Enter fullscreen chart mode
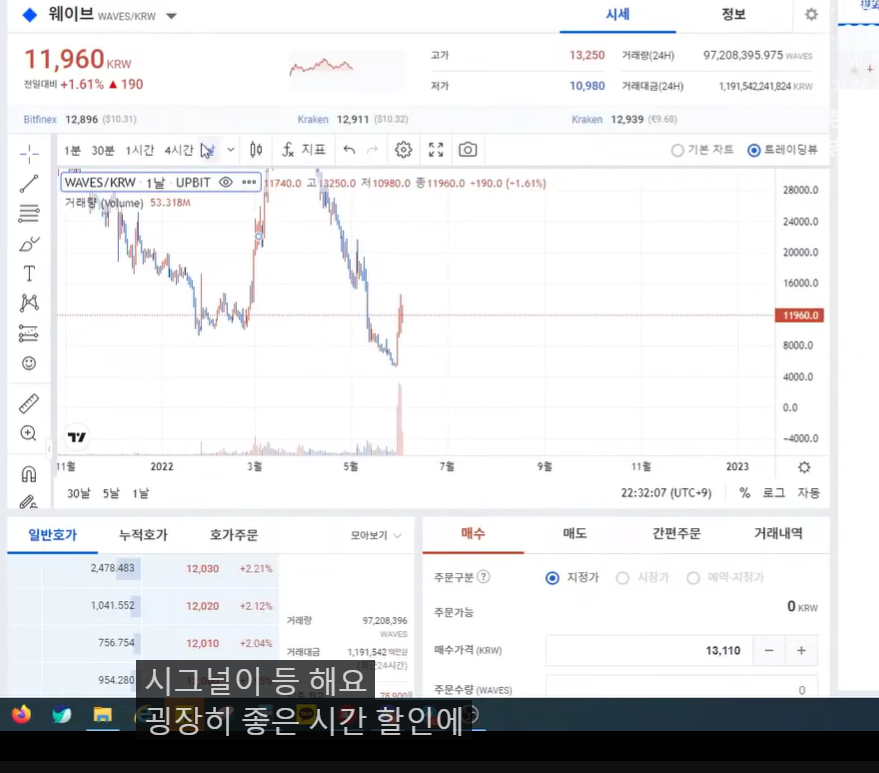This screenshot has height=773, width=879. (x=436, y=150)
